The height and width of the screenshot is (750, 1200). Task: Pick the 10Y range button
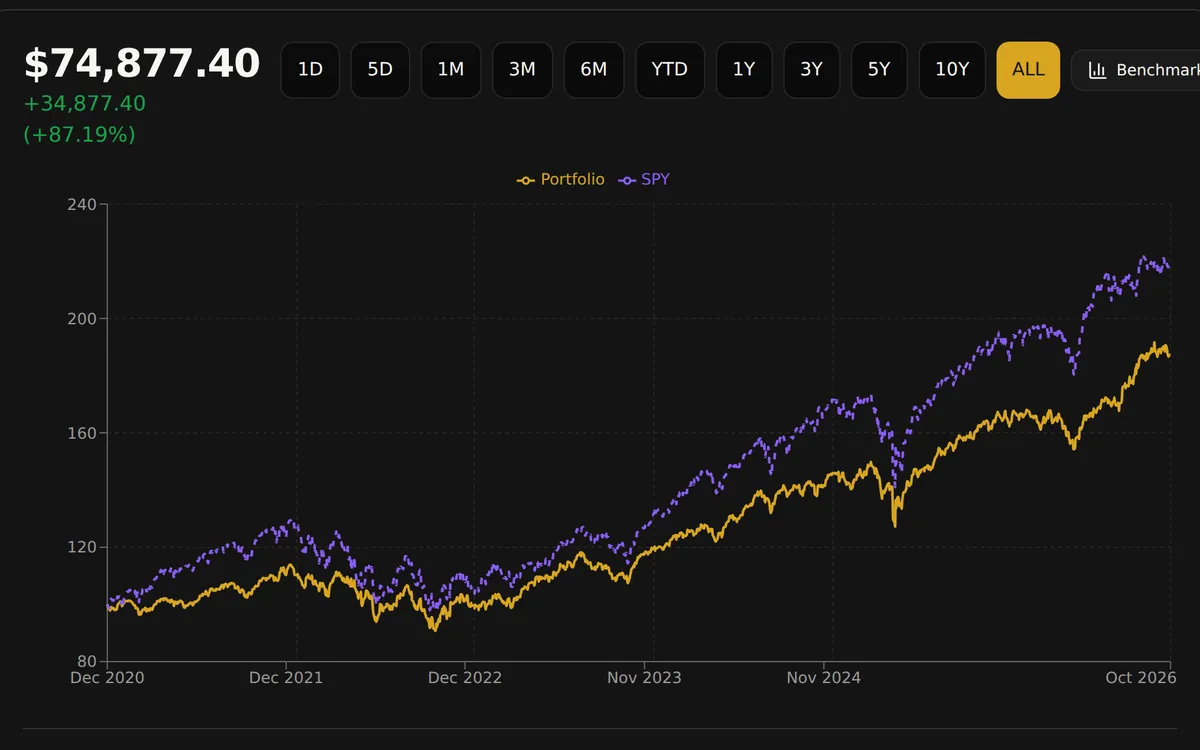click(x=952, y=70)
